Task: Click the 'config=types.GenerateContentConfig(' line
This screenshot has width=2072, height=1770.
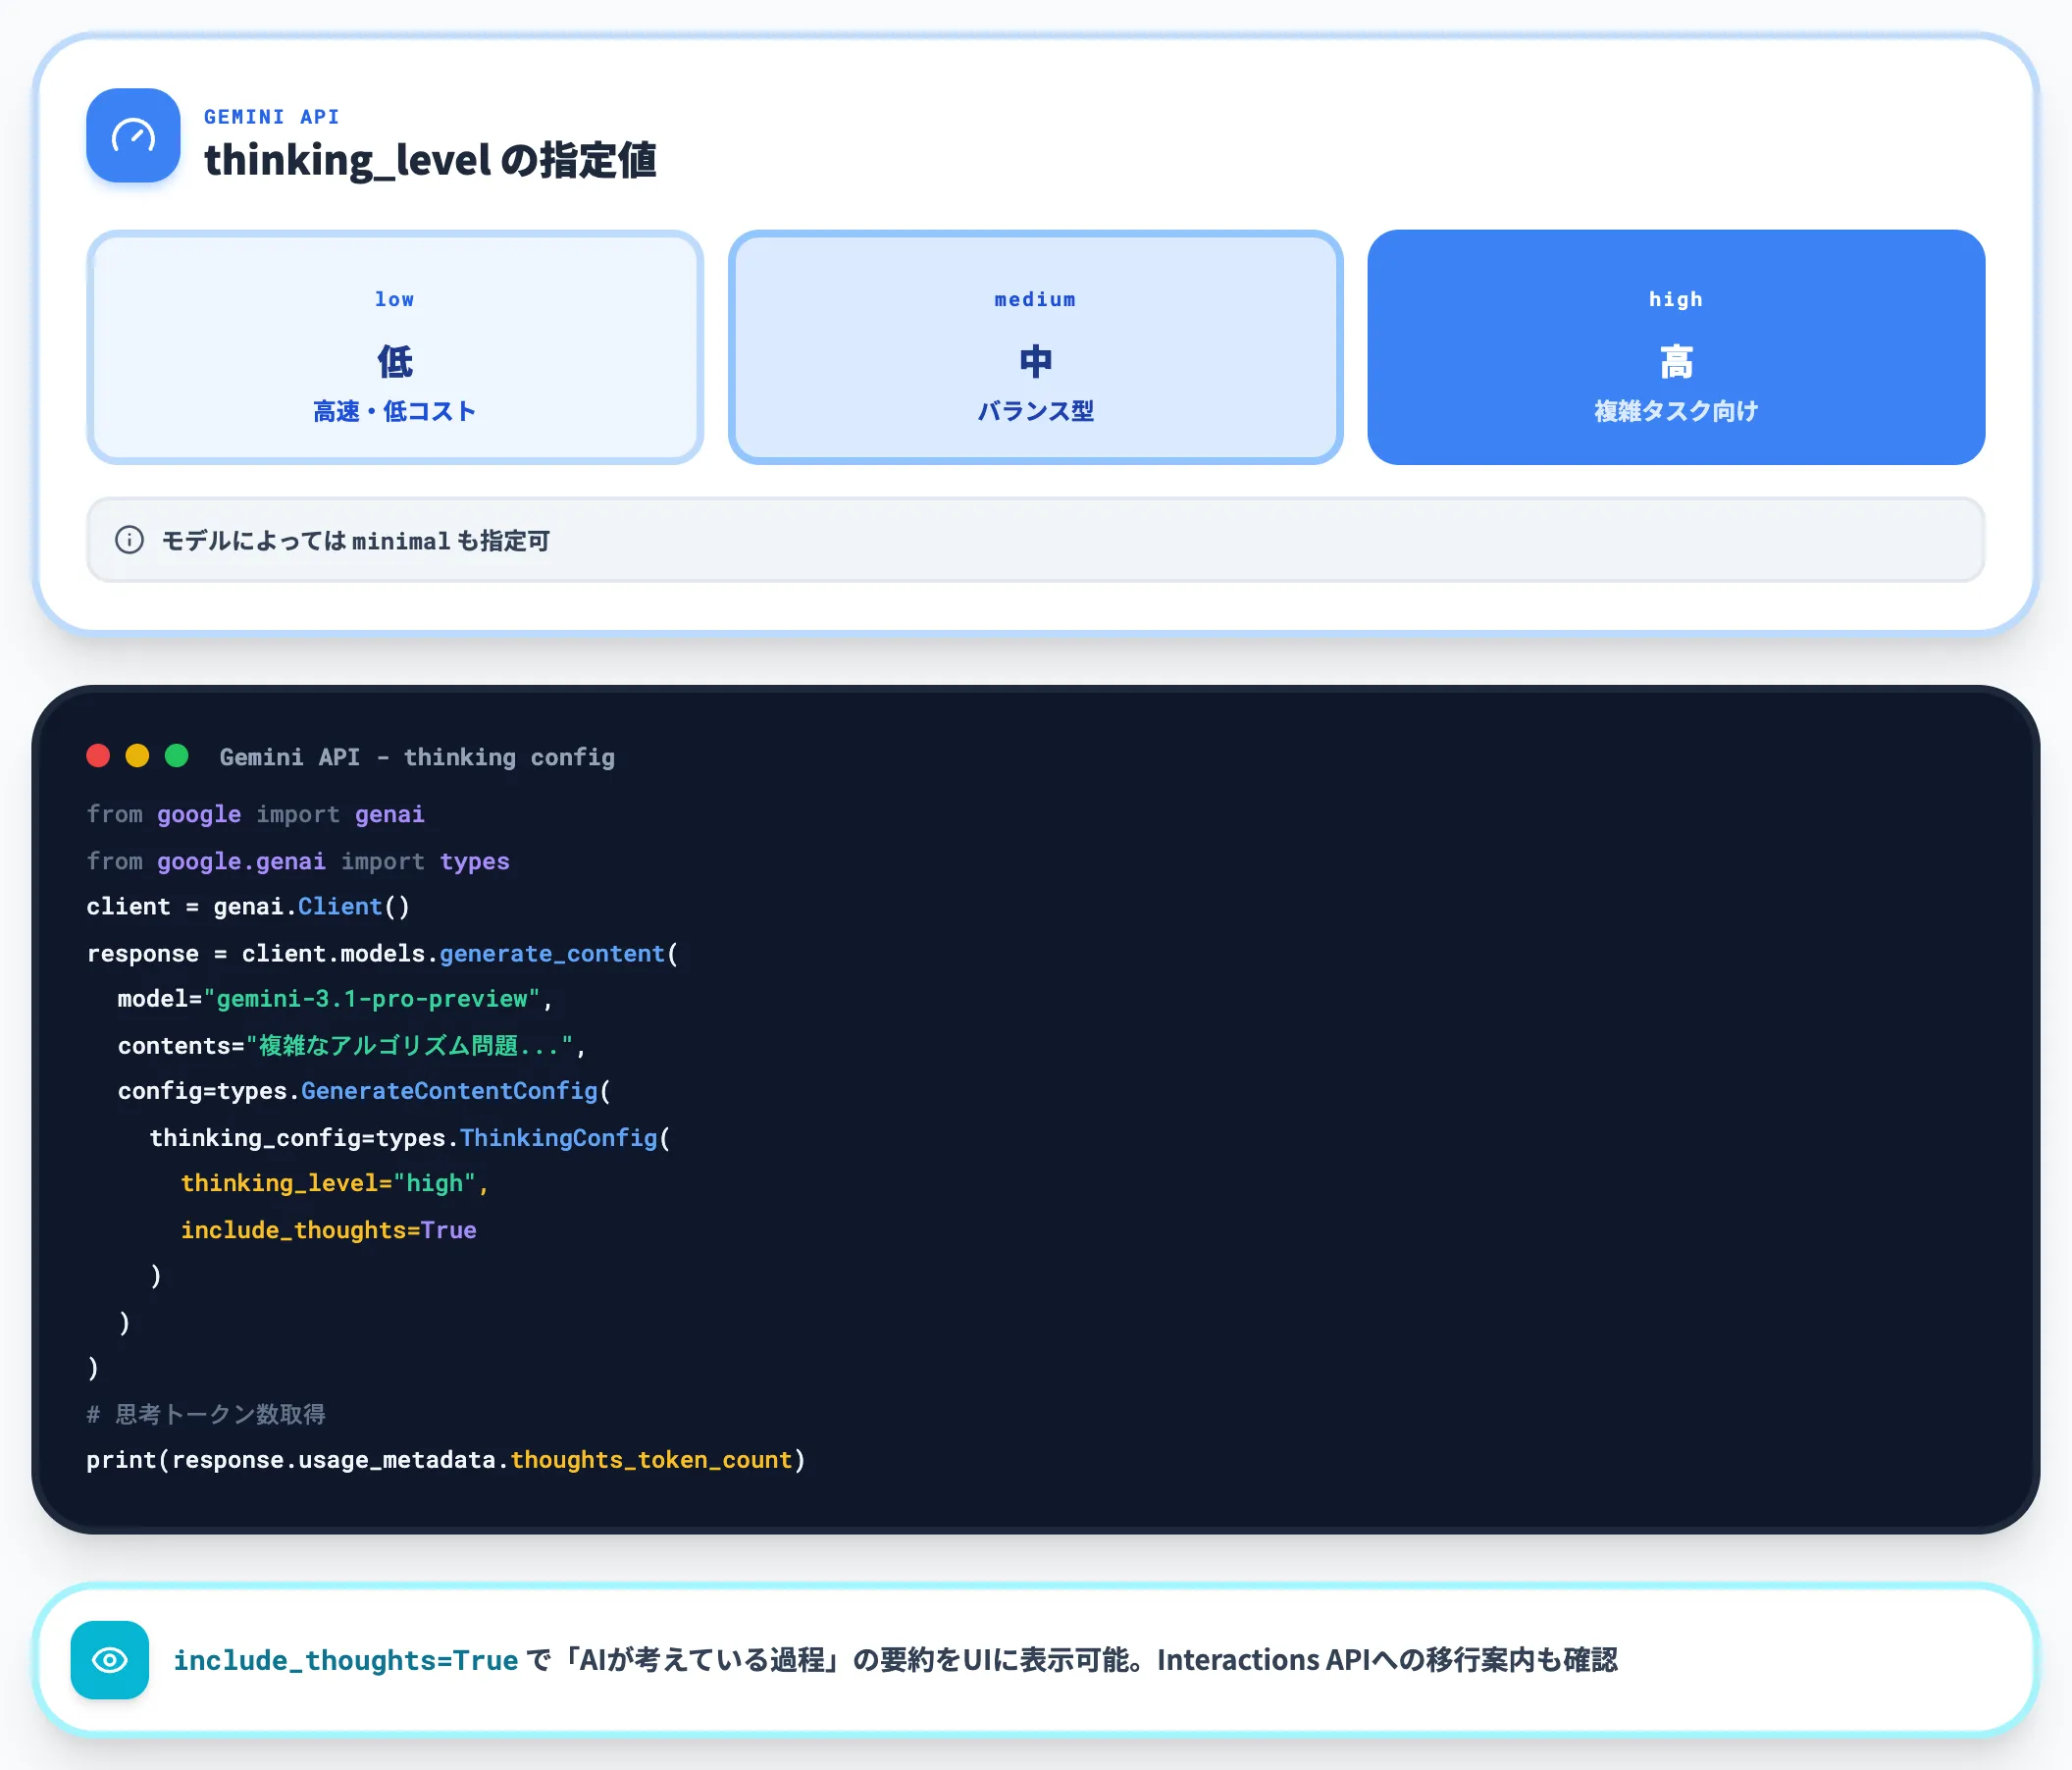Action: coord(364,1091)
